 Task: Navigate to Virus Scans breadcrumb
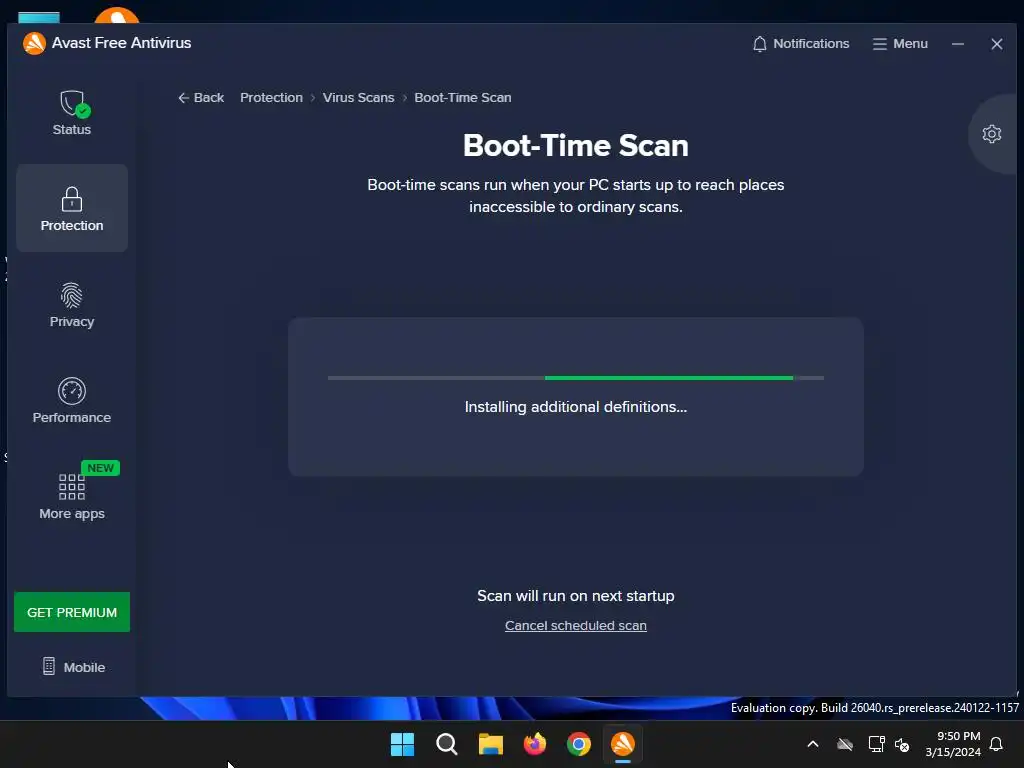click(358, 97)
